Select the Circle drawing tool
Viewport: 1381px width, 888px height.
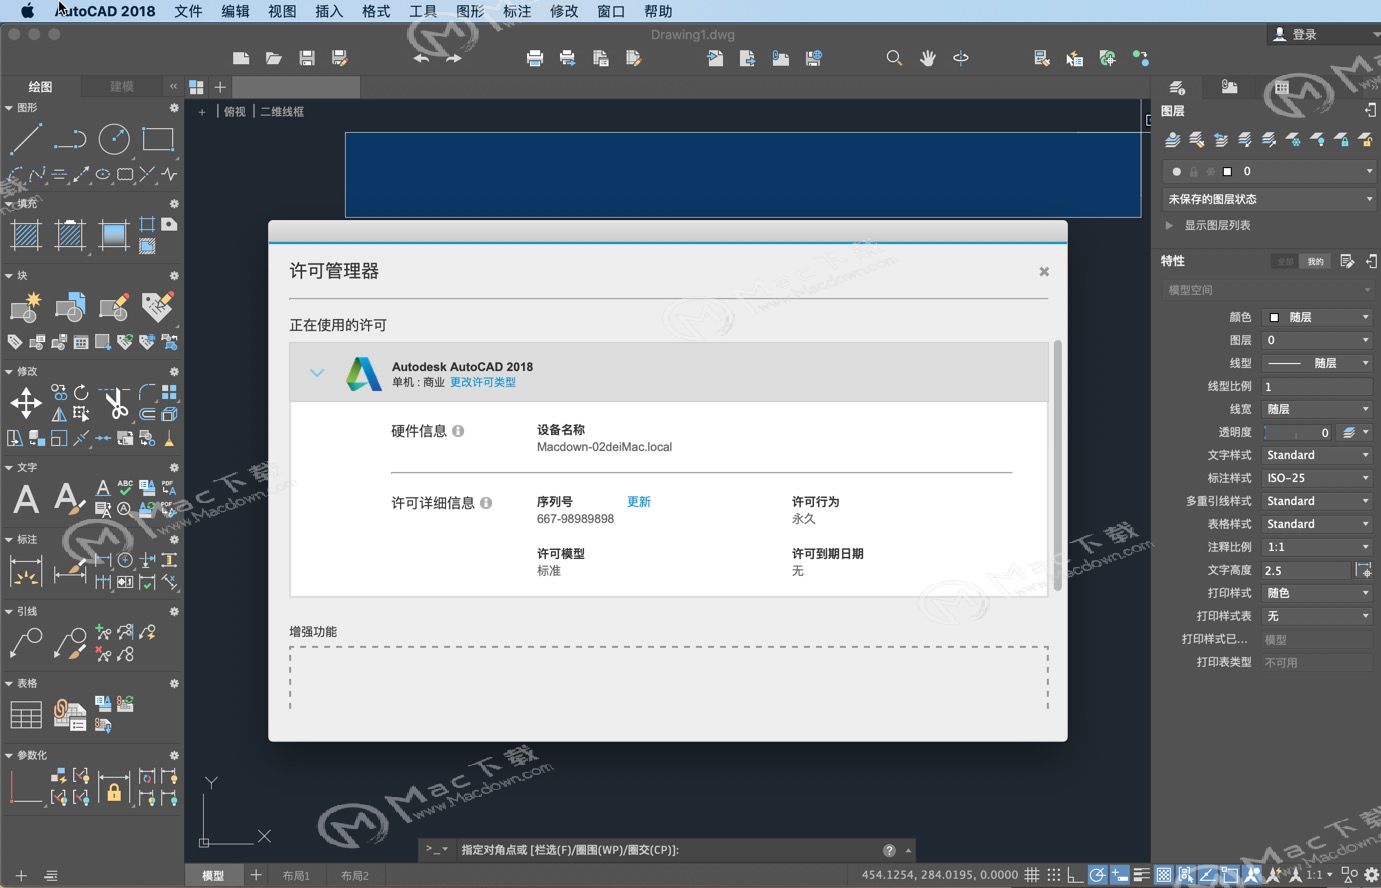coord(114,139)
